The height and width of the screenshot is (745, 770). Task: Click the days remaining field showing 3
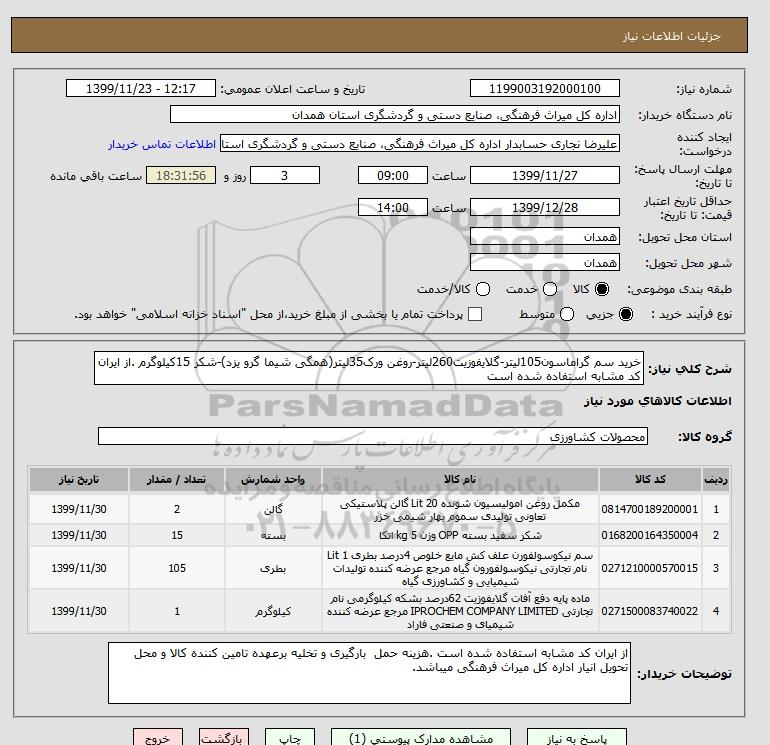pyautogui.click(x=285, y=175)
